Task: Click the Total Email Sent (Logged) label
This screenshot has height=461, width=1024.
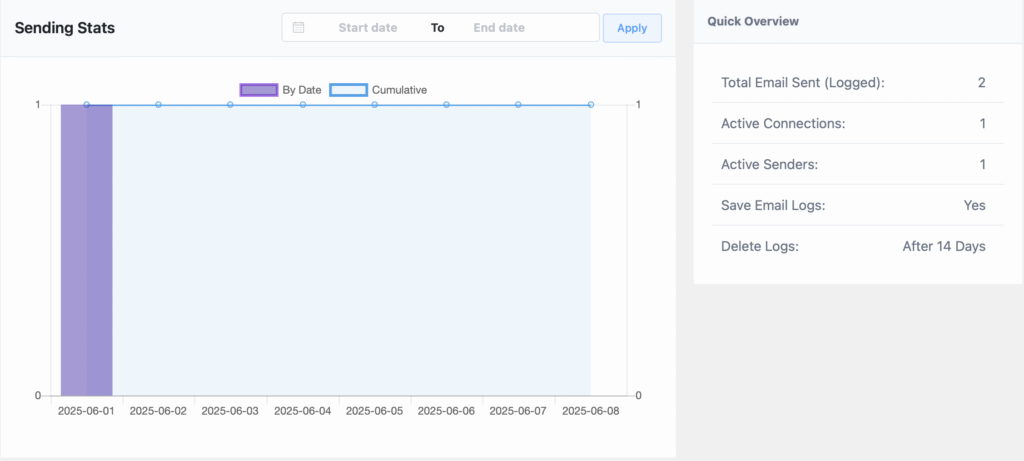Action: 803,82
